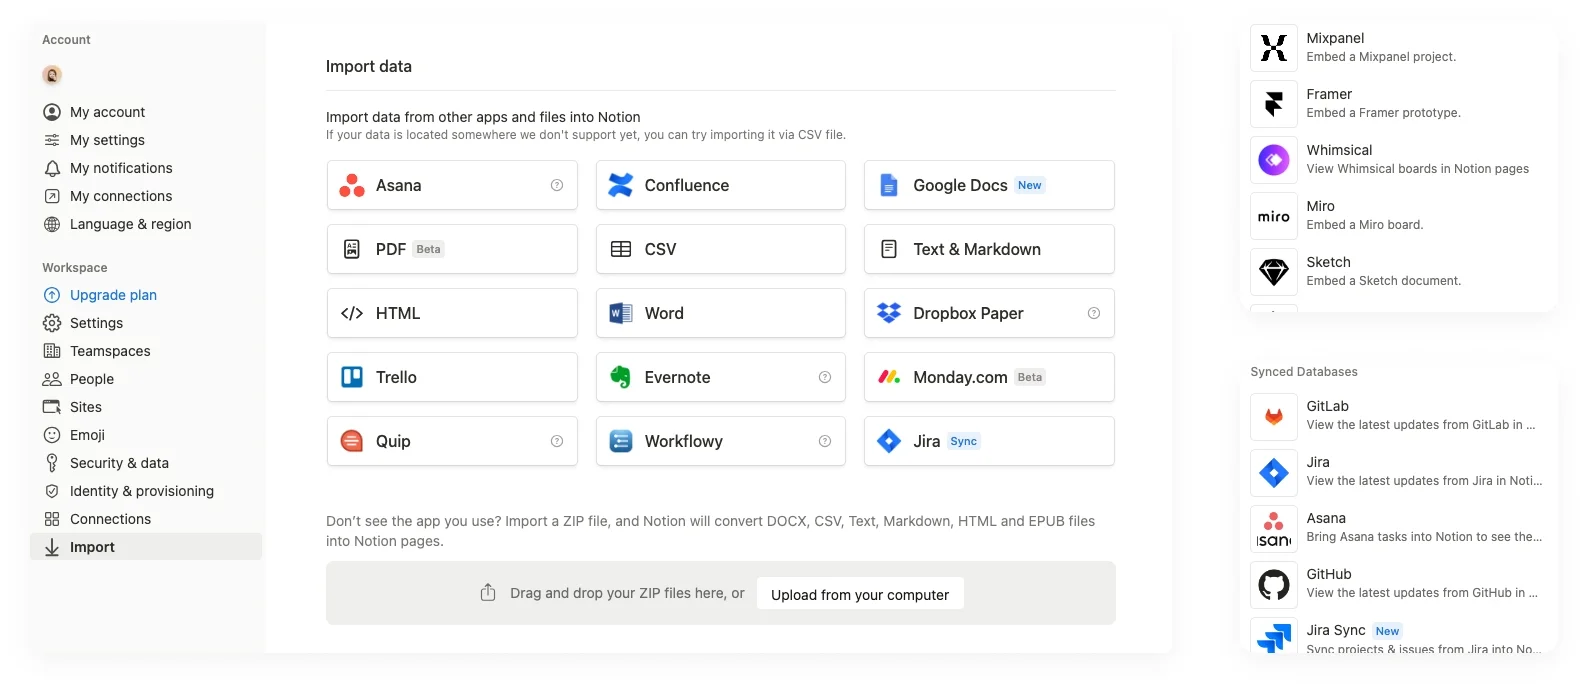
Task: Click the GitLab fox icon
Action: (x=1274, y=416)
